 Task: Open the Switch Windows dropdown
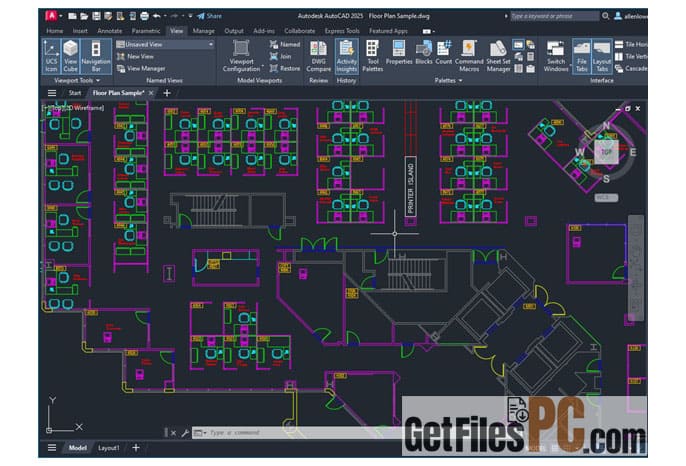(556, 56)
